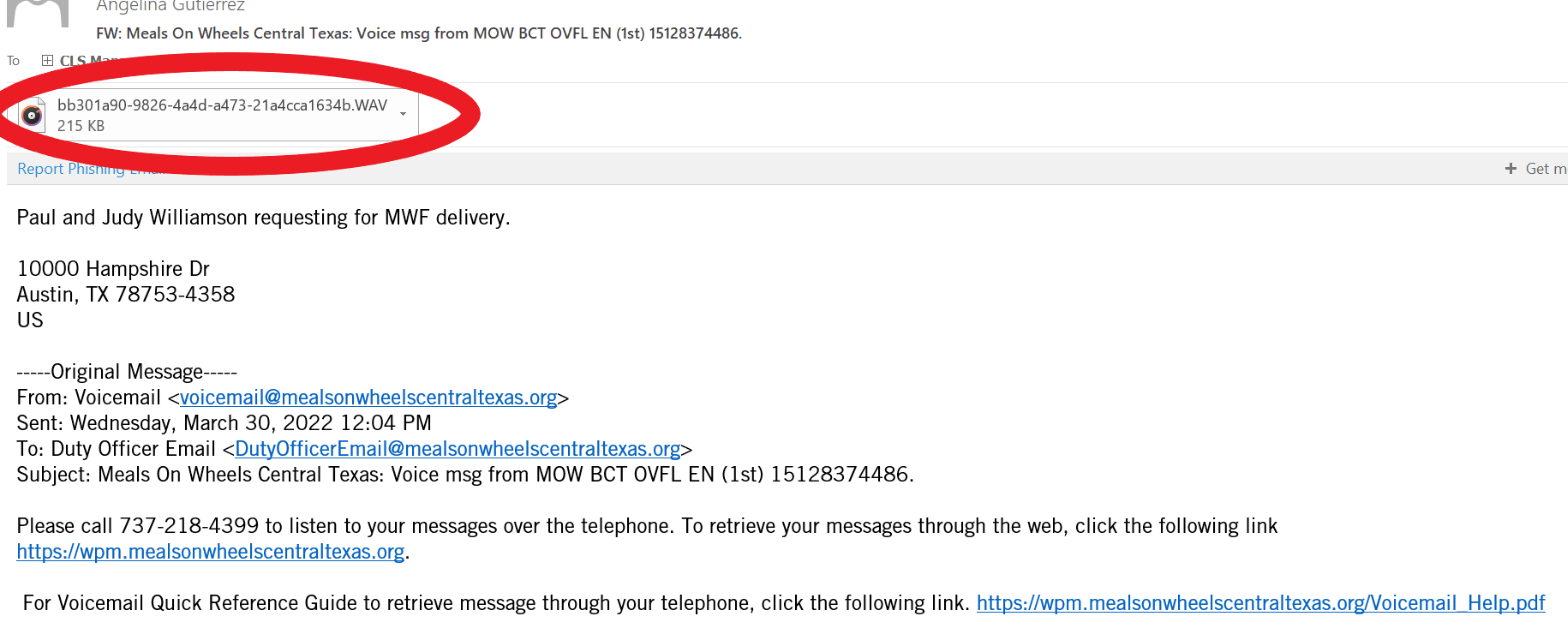Screen dimensions: 1568x637
Task: Click the voicemail@mealsonwheelscentraltexas.org email link
Action: point(368,398)
